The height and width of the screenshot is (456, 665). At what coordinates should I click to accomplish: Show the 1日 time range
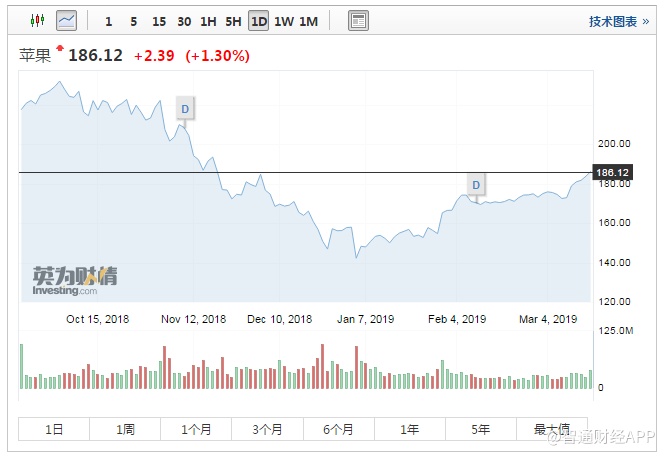click(x=54, y=429)
